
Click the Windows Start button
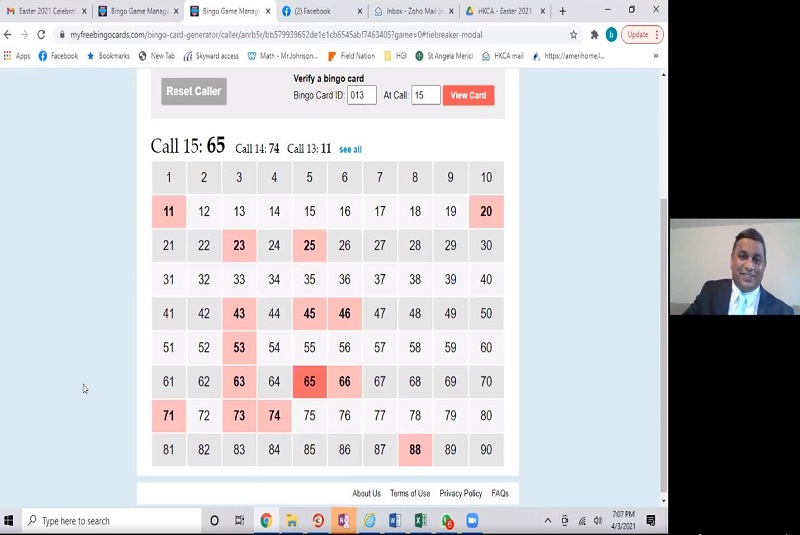point(10,521)
